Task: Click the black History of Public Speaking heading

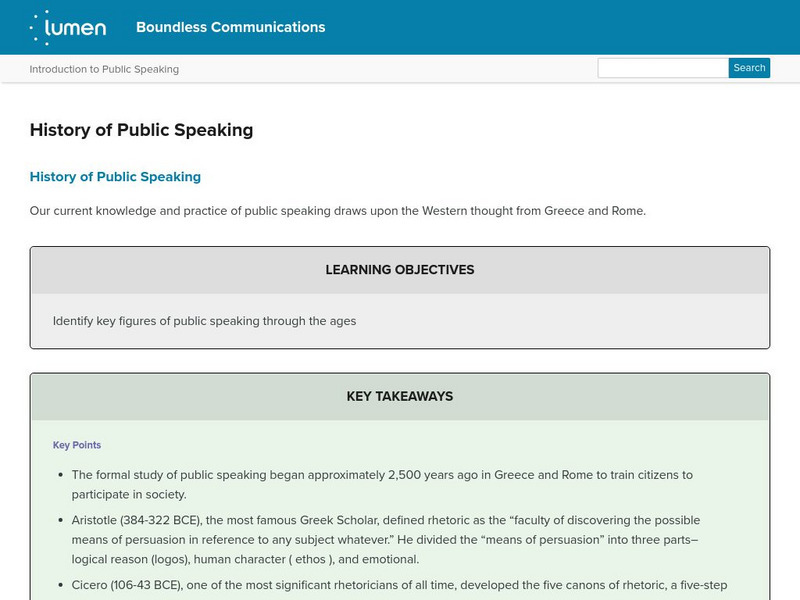Action: pos(141,130)
